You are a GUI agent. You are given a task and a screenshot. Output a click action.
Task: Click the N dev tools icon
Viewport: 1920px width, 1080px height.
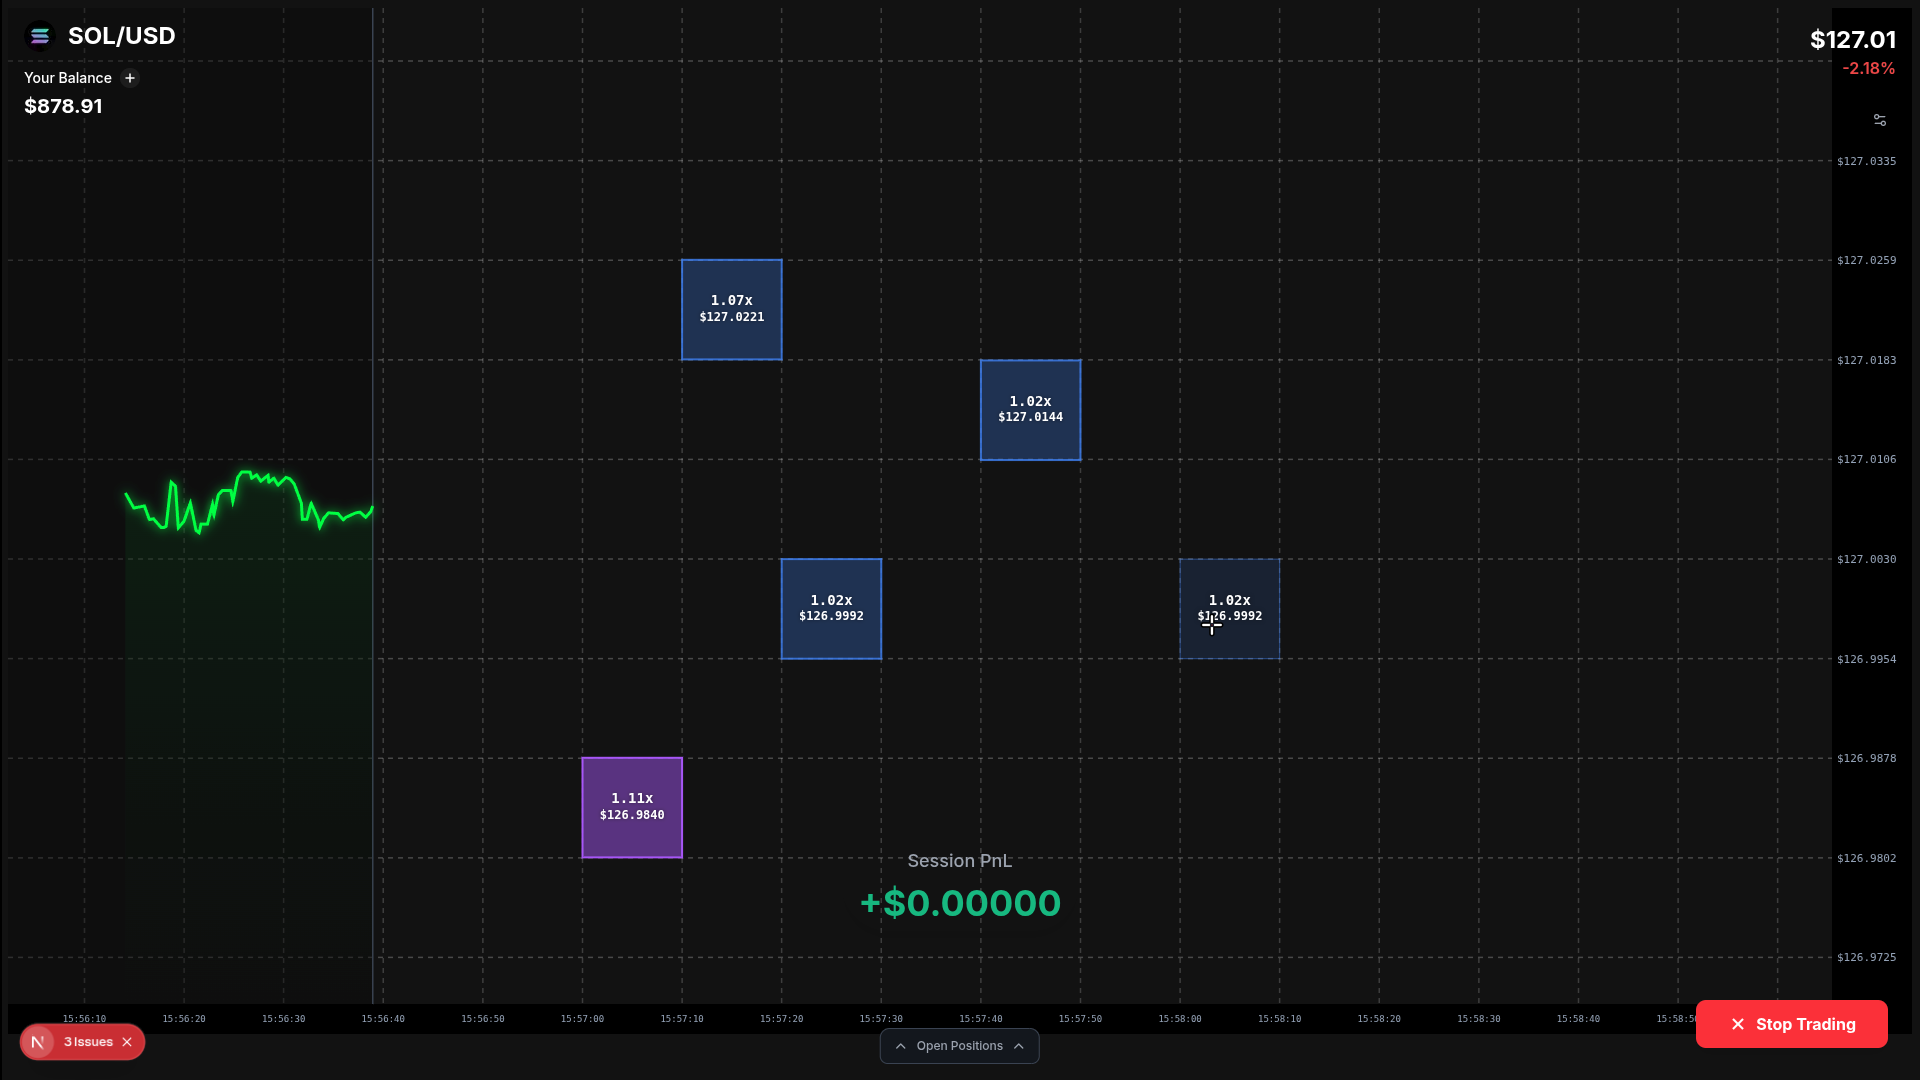(x=38, y=1042)
